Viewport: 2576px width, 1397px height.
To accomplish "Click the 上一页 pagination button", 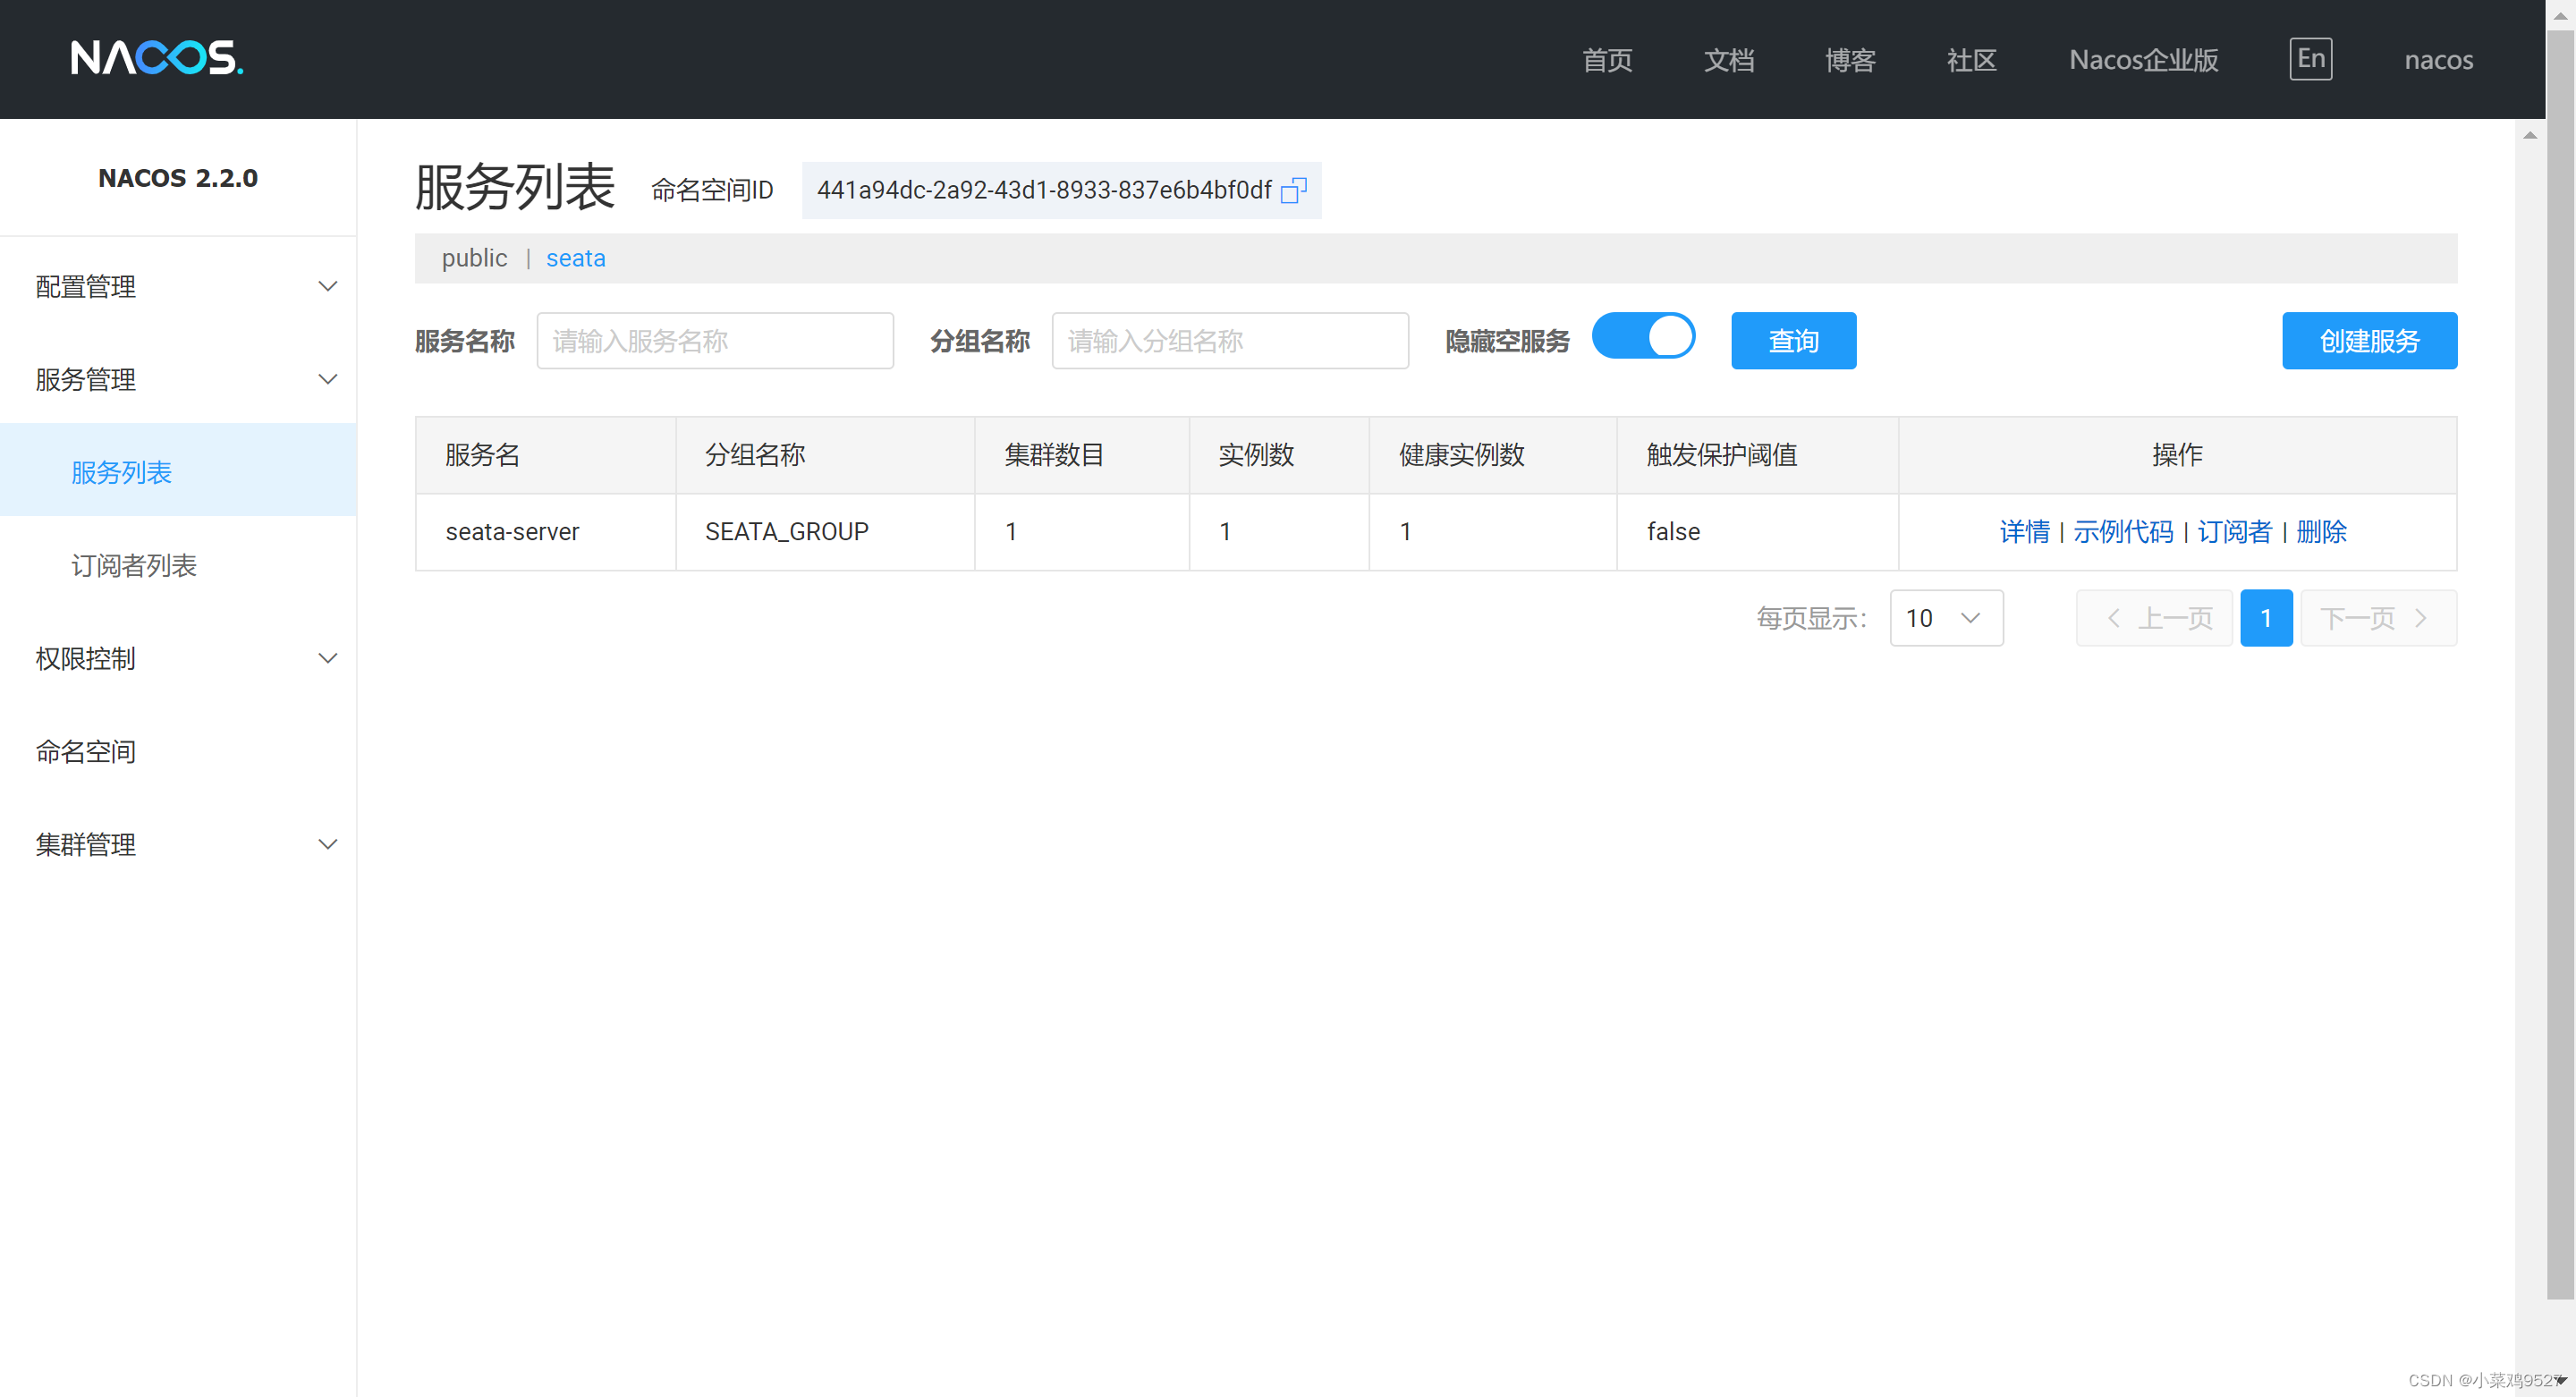I will click(x=2153, y=618).
